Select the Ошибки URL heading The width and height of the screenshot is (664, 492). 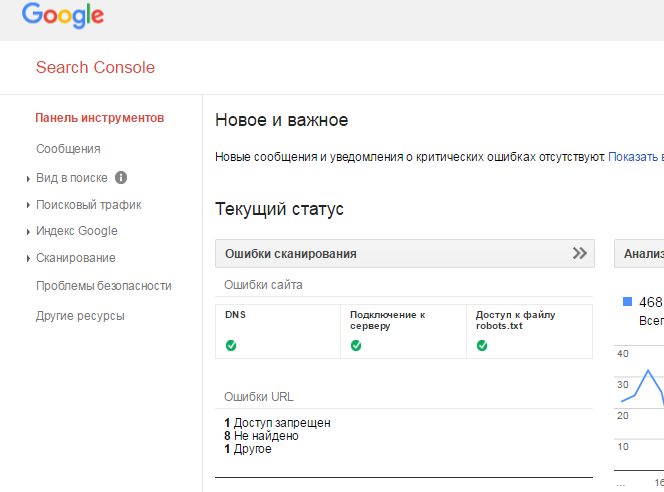[x=258, y=397]
